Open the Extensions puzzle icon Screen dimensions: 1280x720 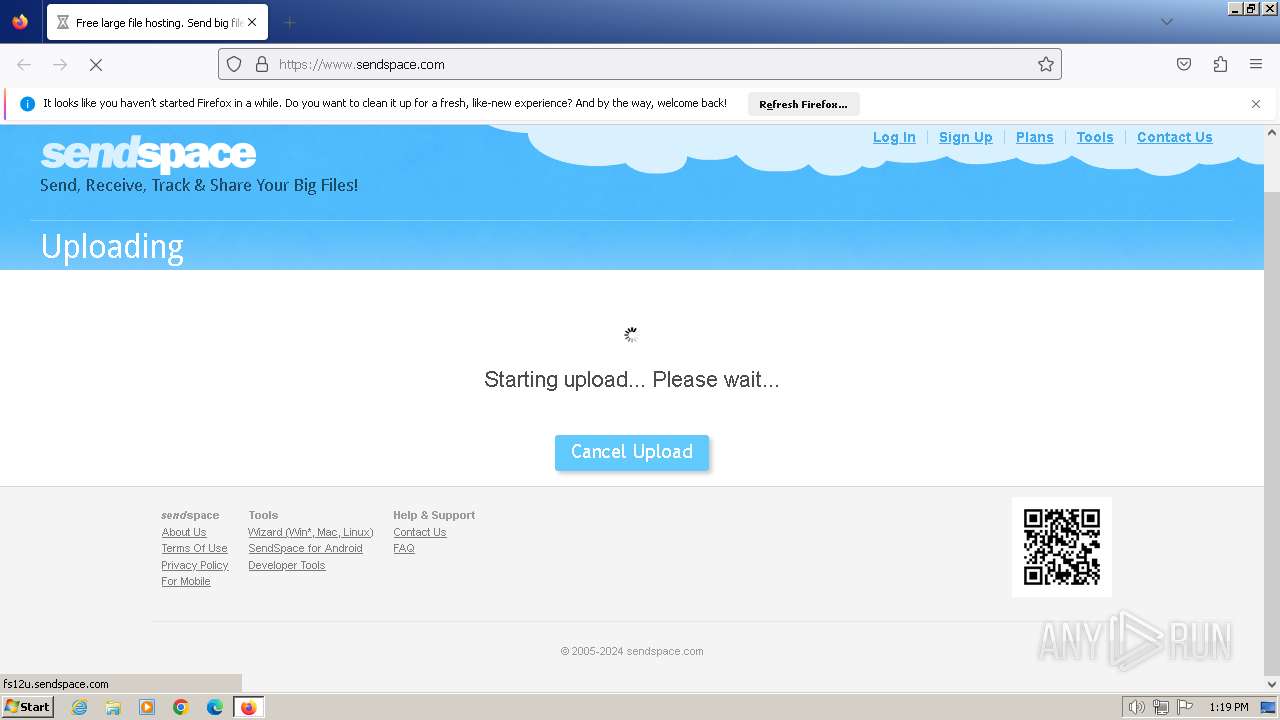click(1220, 64)
